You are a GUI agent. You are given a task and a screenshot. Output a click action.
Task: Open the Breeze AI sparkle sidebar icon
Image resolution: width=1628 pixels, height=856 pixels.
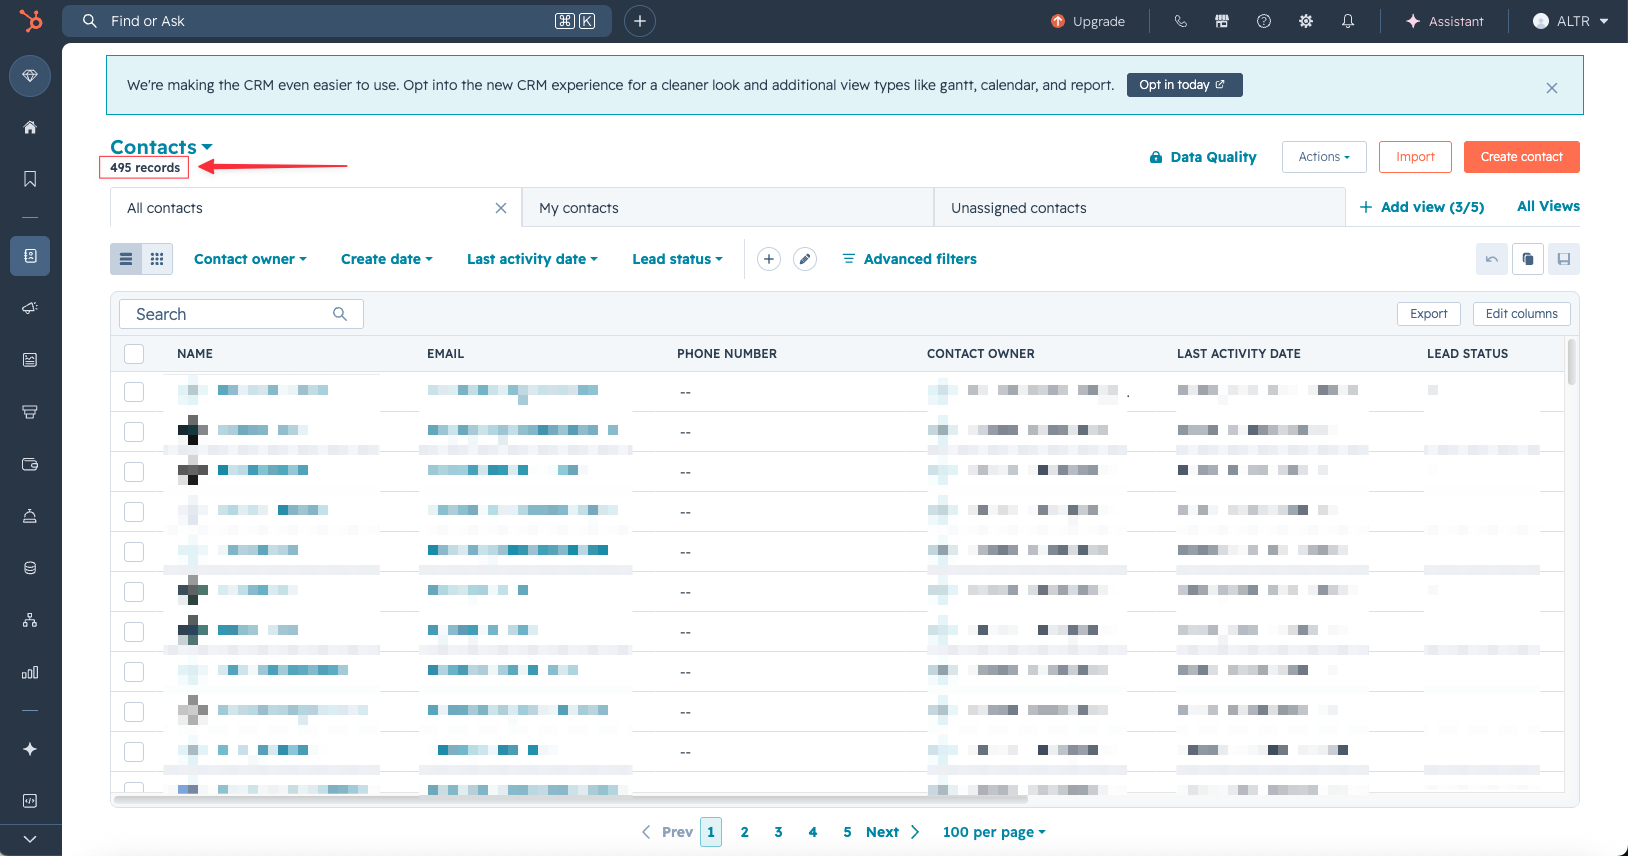click(x=30, y=749)
